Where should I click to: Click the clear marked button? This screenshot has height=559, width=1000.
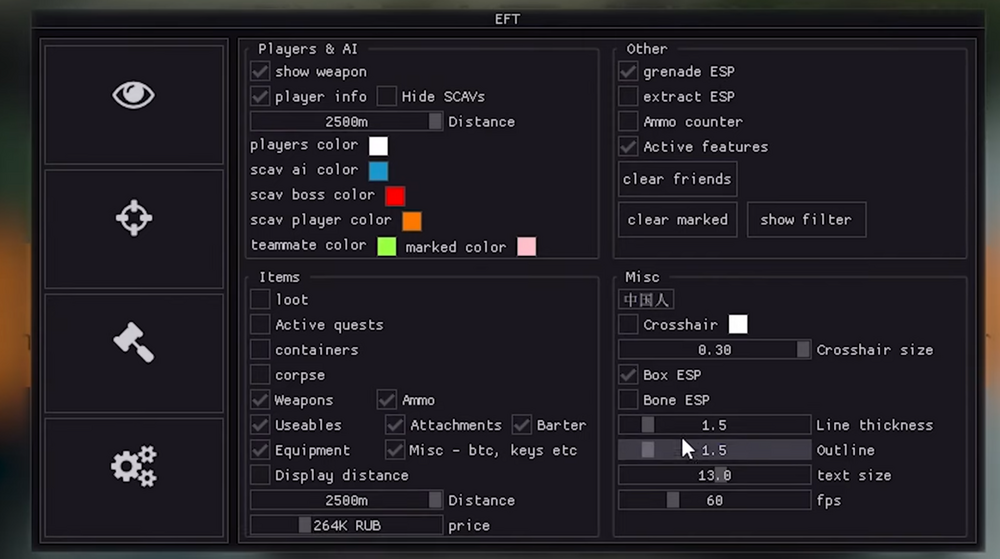point(677,220)
